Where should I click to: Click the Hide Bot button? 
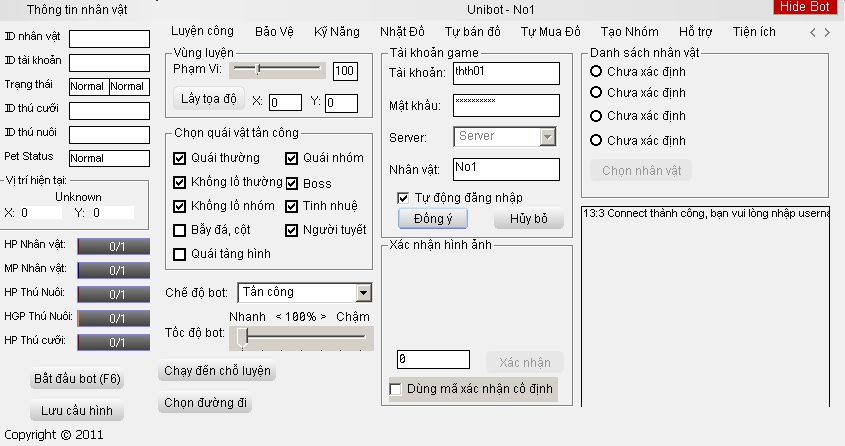point(805,7)
